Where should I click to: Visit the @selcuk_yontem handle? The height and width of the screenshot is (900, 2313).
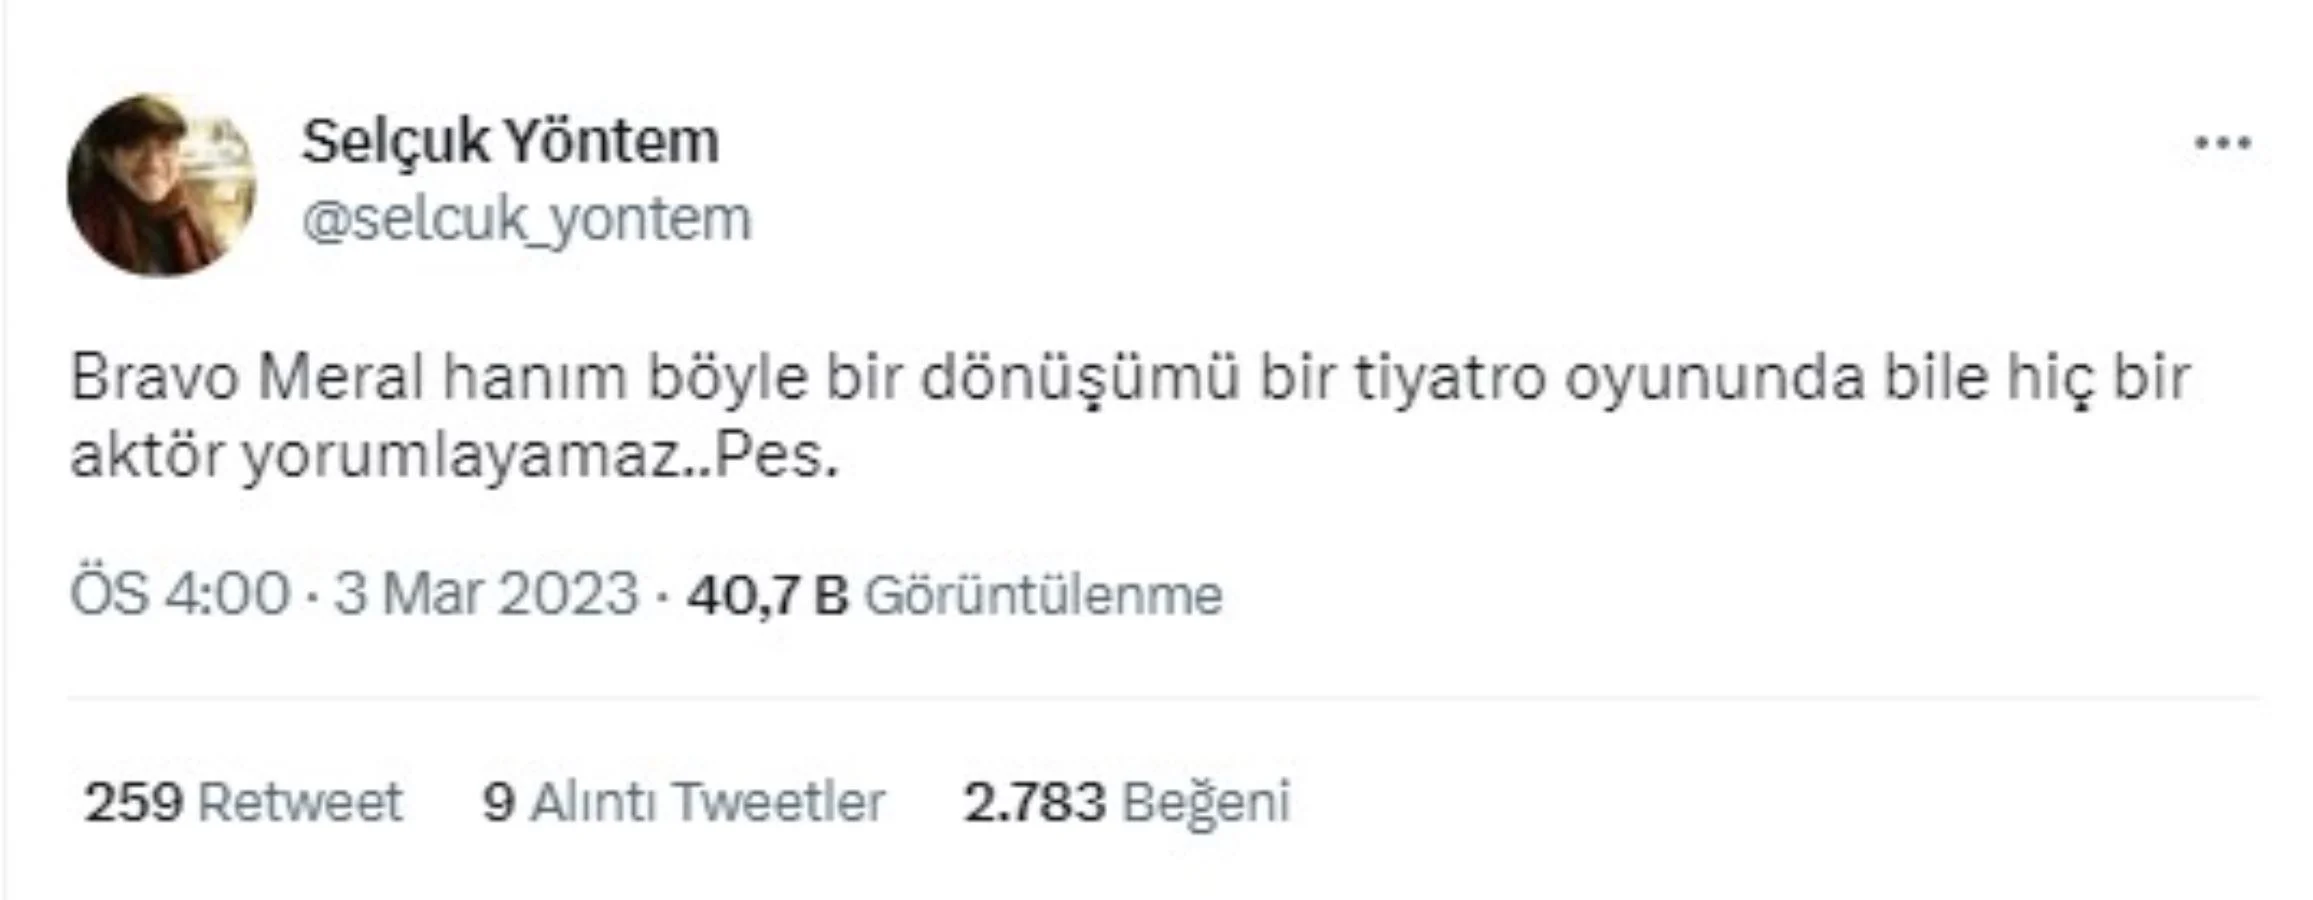coord(526,219)
